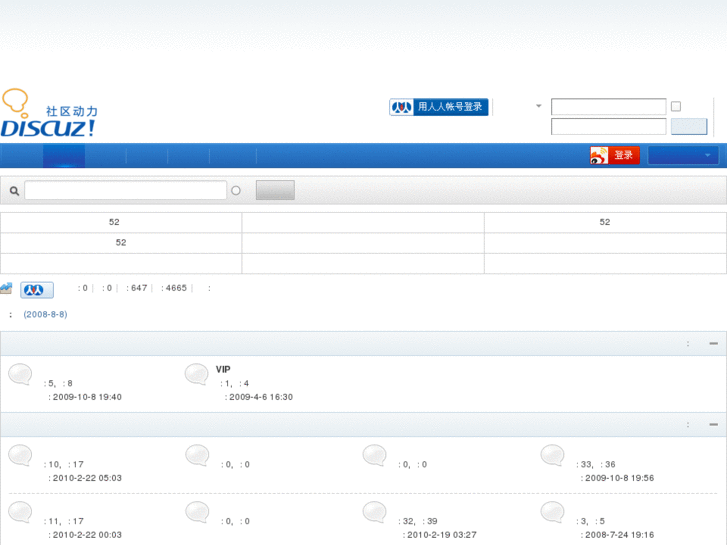
Task: Open the Discuz! community logo home link
Action: (x=50, y=113)
